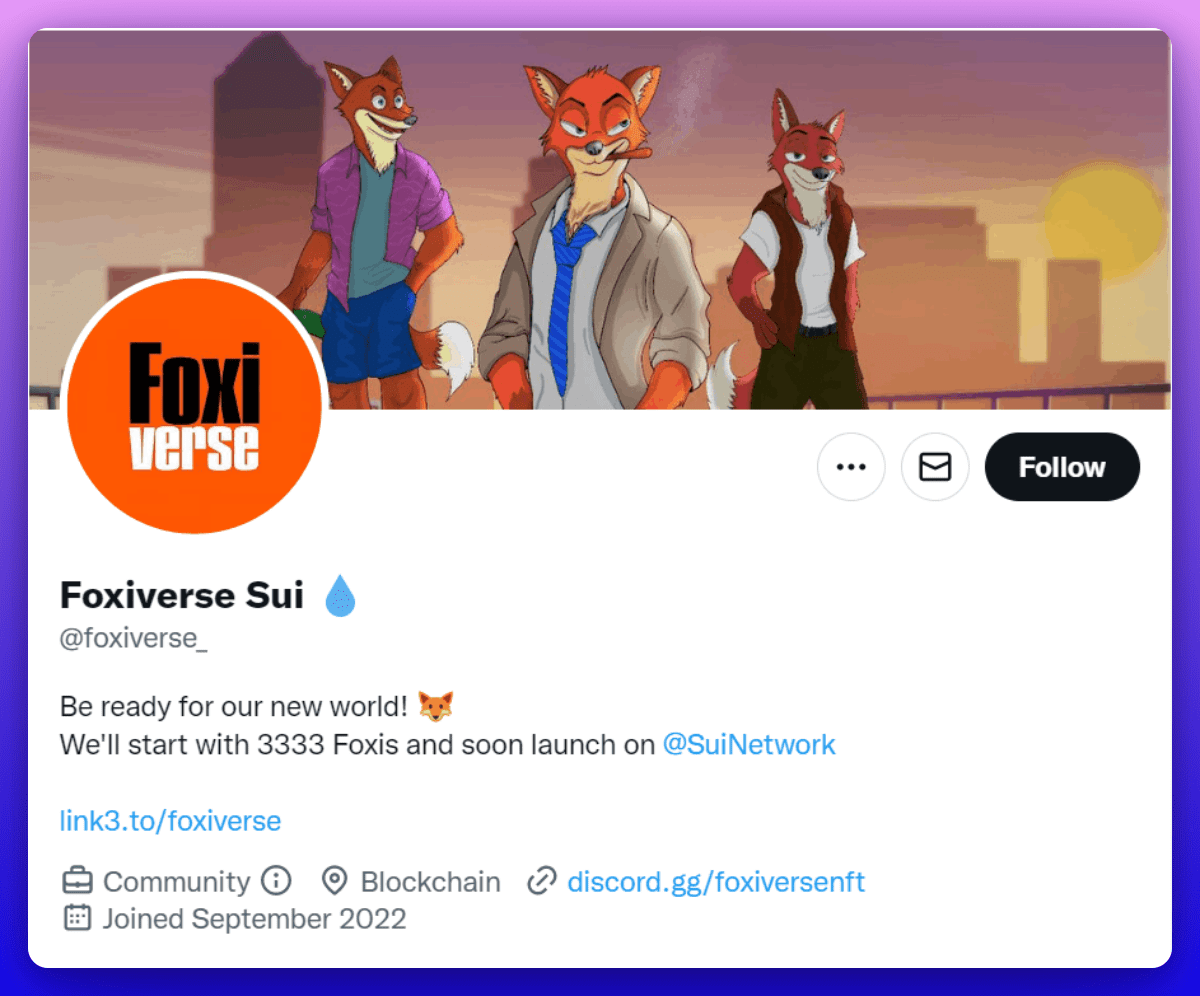
Task: Click the briefcase Community icon
Action: point(77,881)
